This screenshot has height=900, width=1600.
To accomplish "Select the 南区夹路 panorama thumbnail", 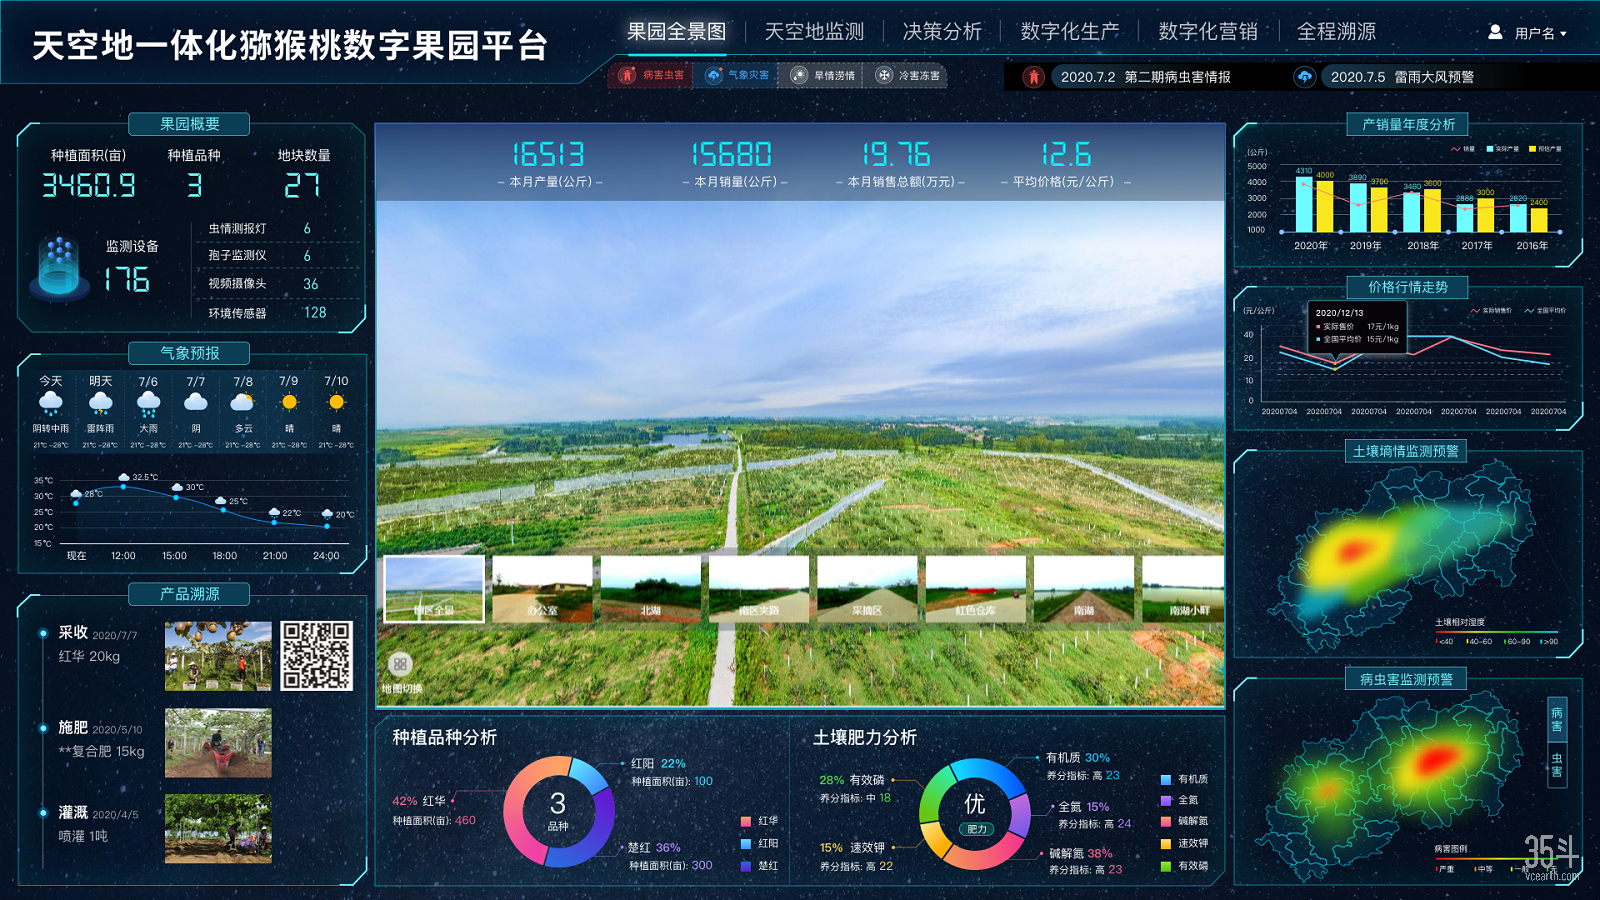I will point(759,589).
